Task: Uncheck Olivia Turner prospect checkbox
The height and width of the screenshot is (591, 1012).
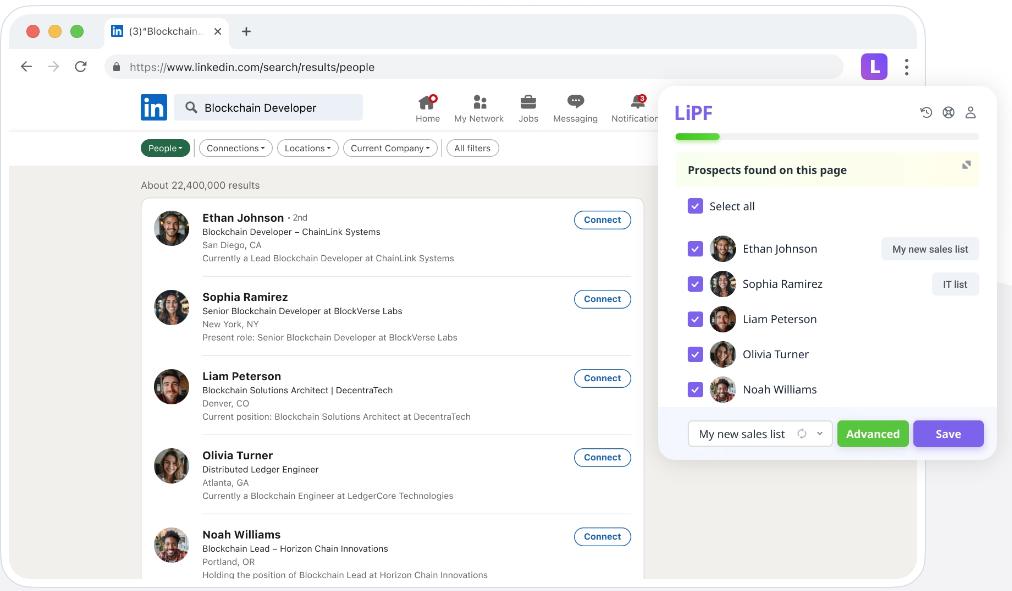Action: [695, 354]
